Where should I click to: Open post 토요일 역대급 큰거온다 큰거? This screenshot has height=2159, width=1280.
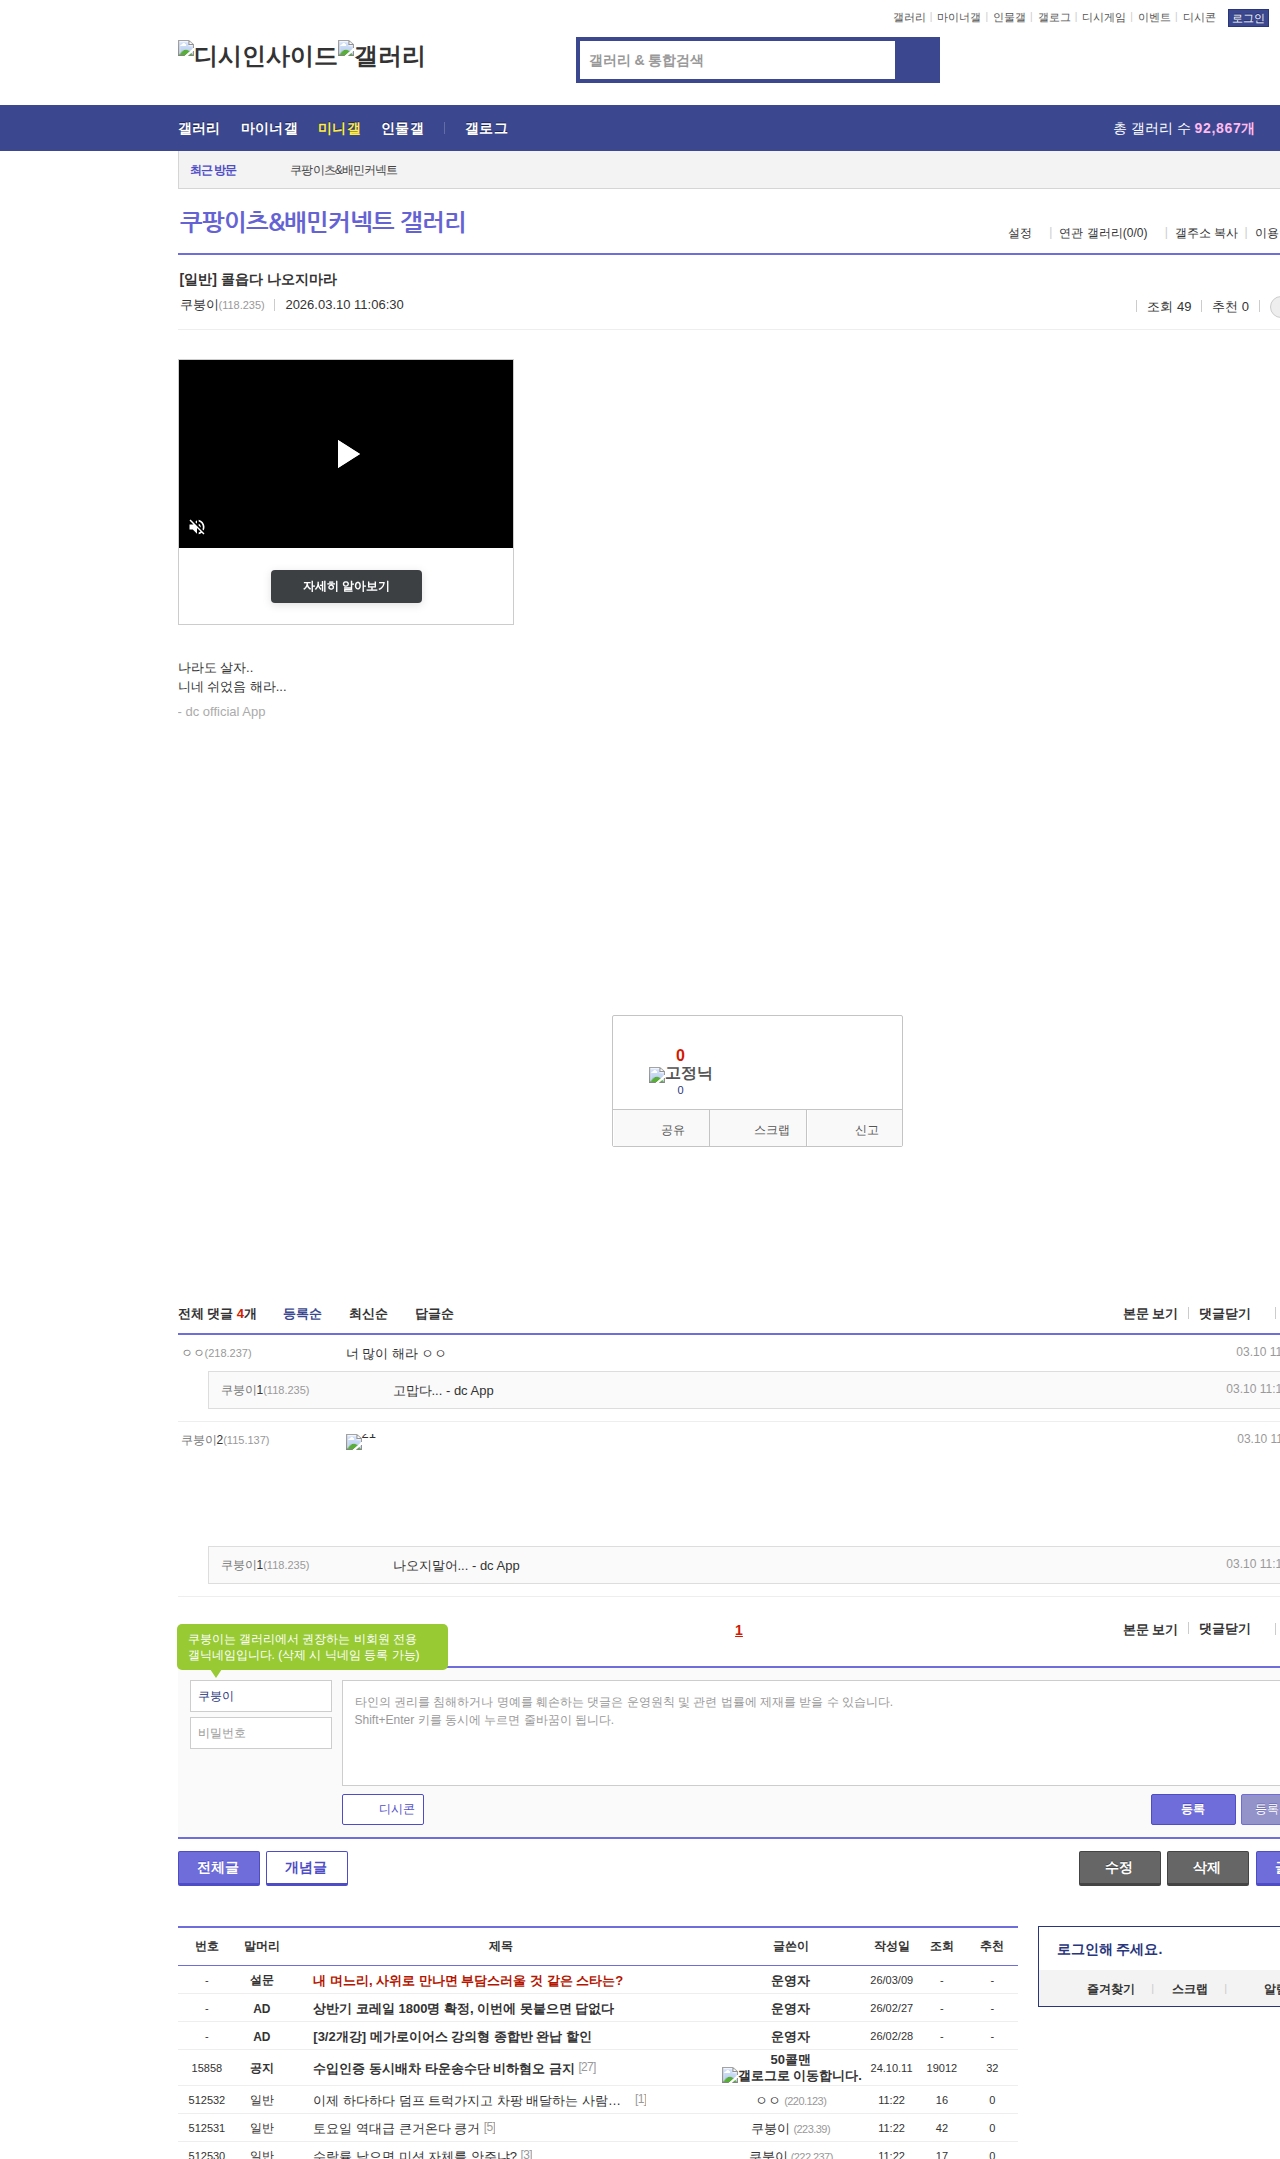396,2128
